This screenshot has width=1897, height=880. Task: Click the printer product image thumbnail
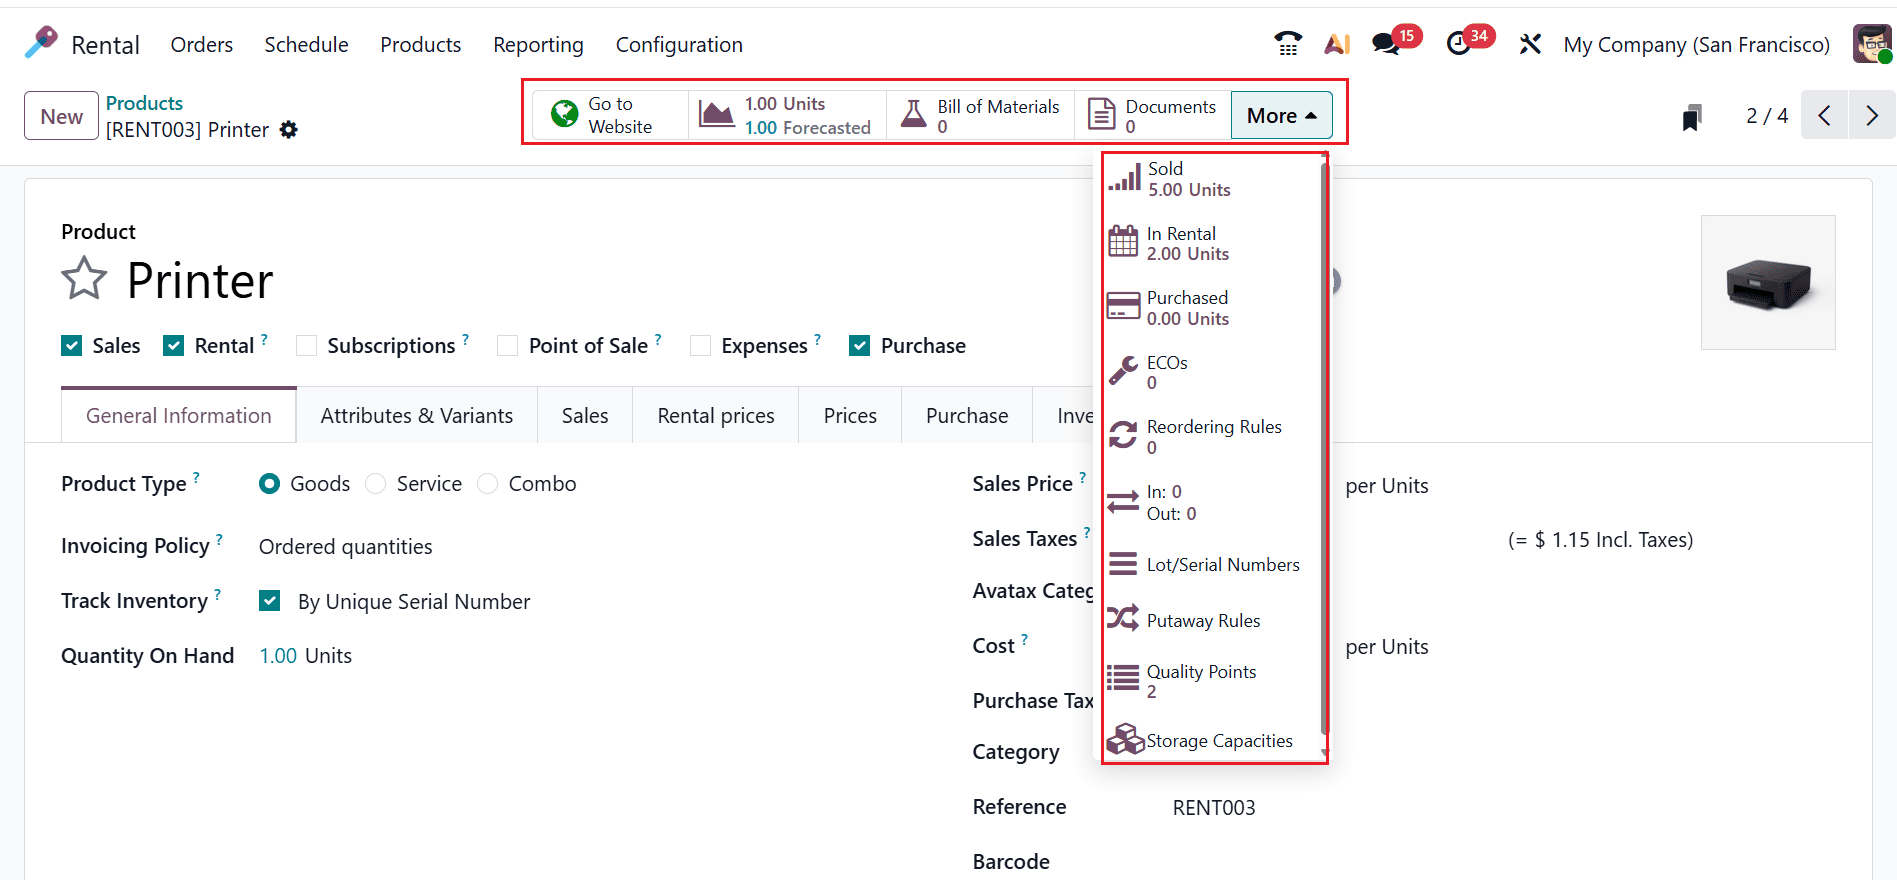tap(1767, 283)
